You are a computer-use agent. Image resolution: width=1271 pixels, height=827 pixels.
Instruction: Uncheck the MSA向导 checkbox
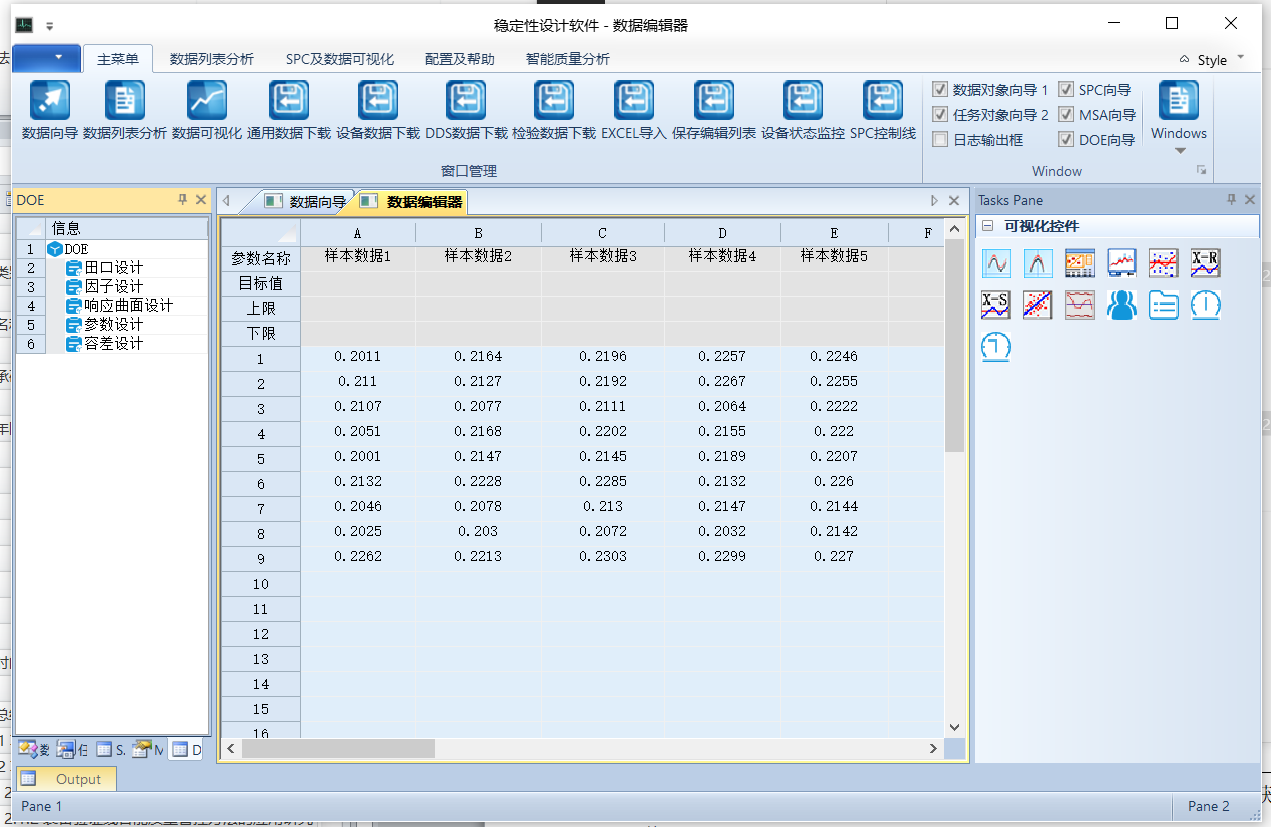pyautogui.click(x=1066, y=115)
